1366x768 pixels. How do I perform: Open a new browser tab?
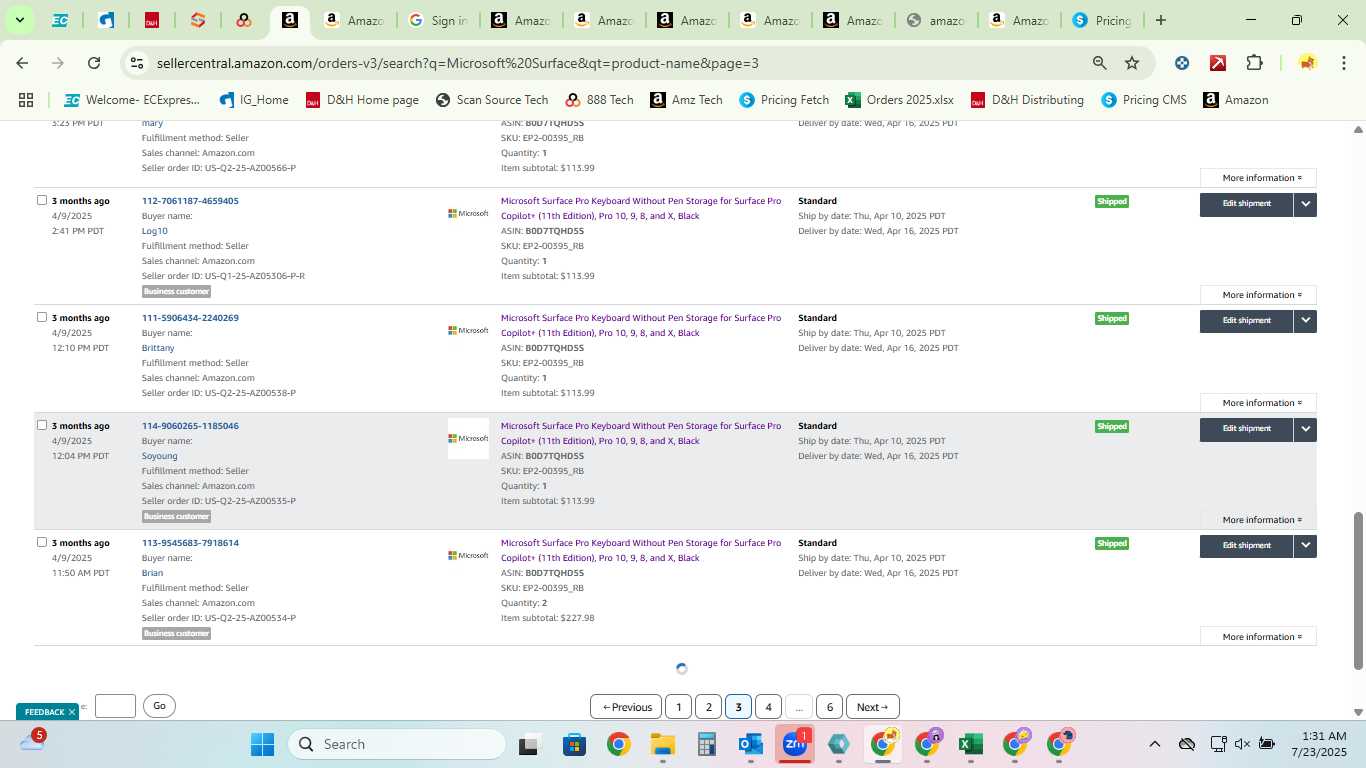pos(1160,20)
